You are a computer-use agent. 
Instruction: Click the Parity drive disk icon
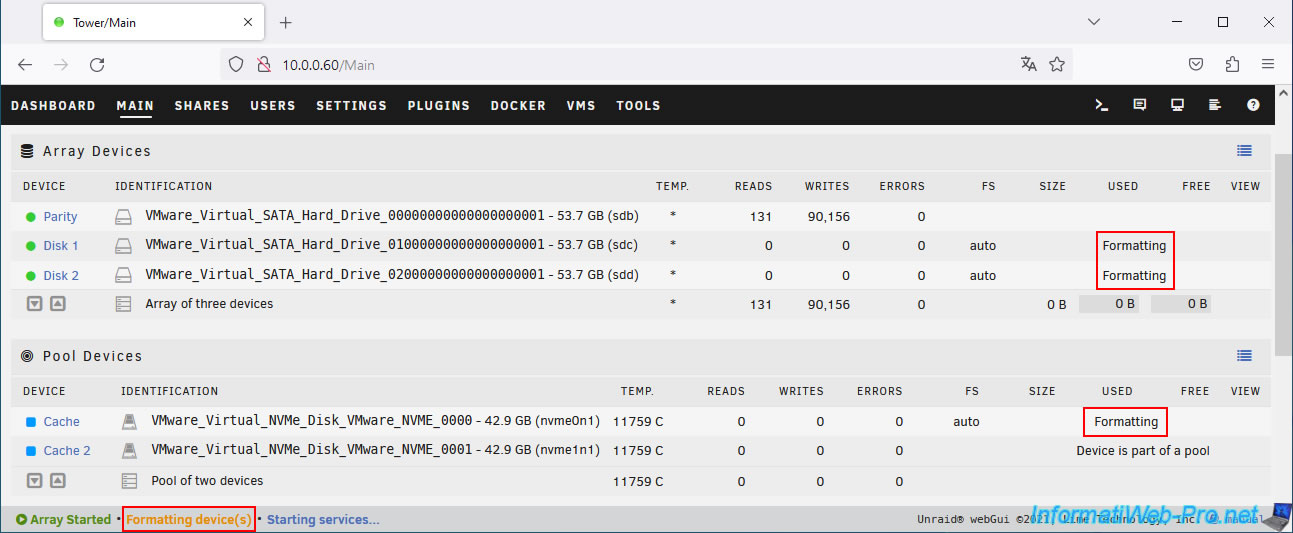coord(123,217)
